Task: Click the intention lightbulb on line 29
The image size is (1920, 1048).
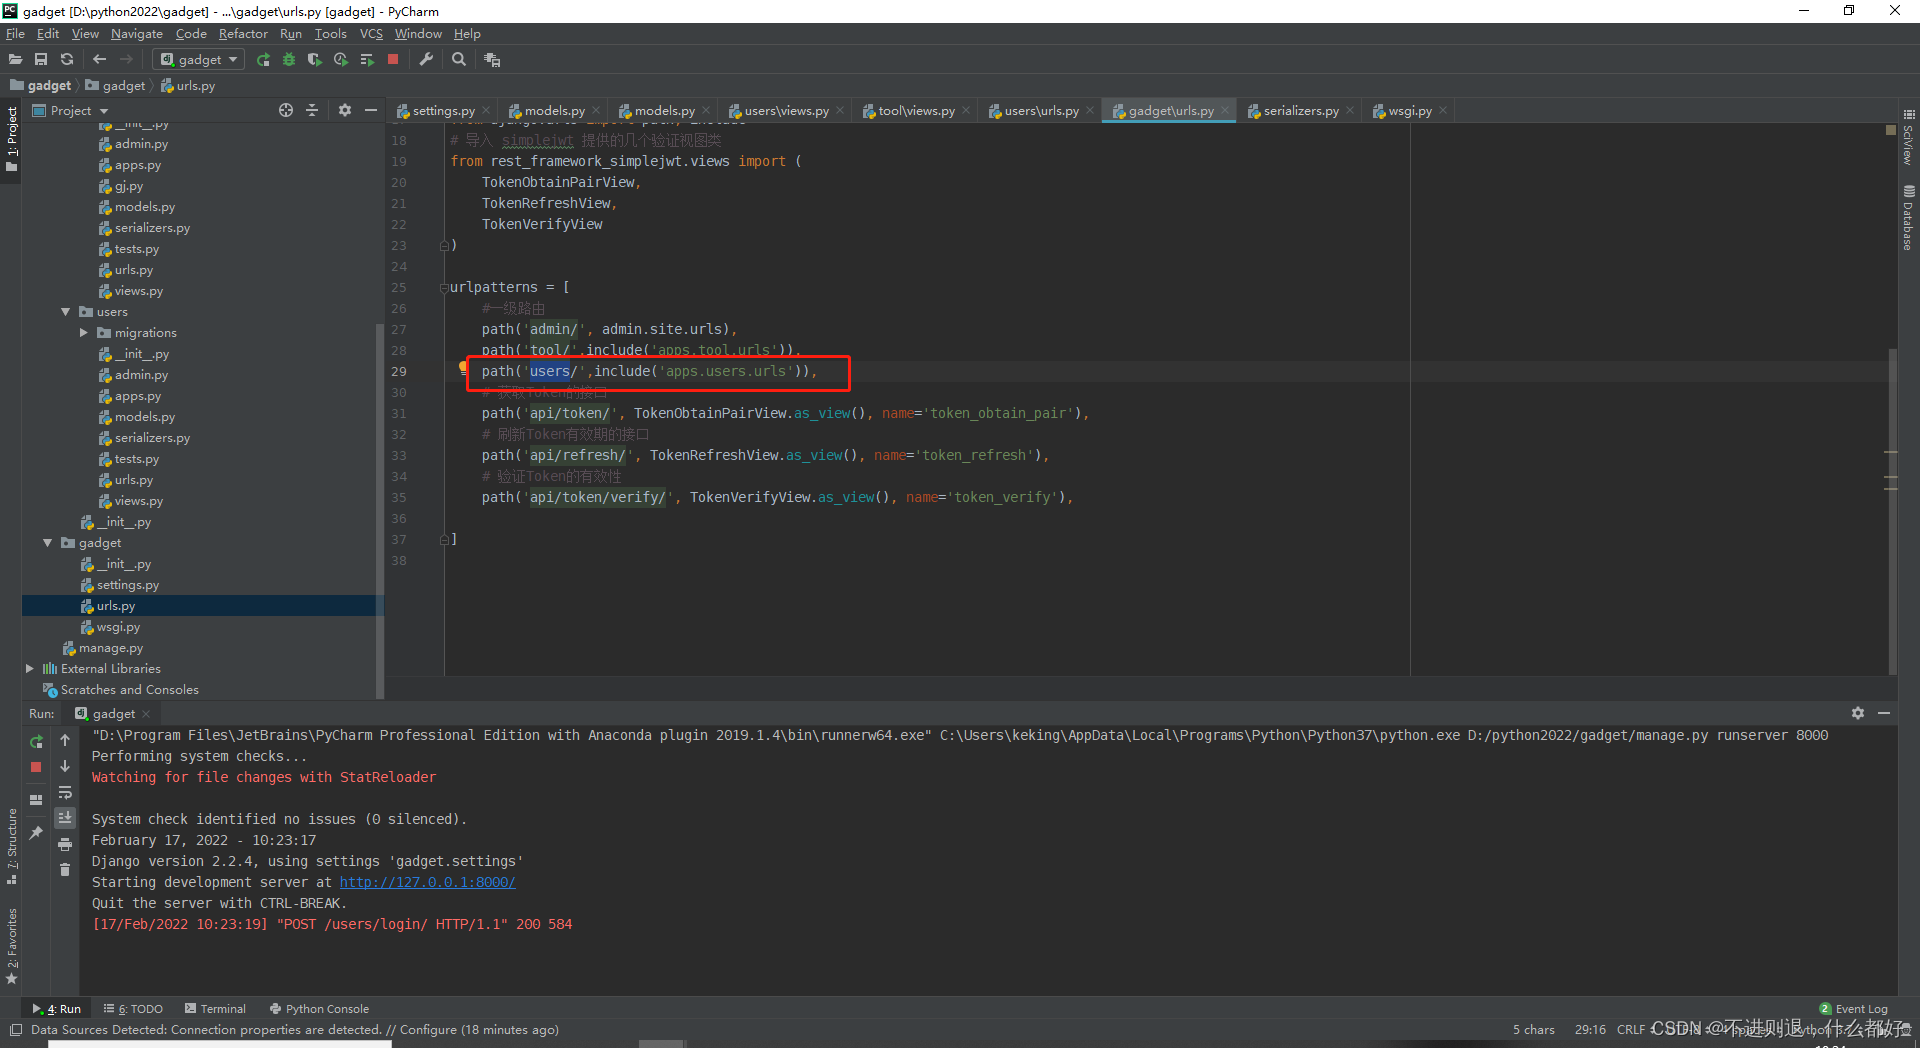Action: click(463, 368)
